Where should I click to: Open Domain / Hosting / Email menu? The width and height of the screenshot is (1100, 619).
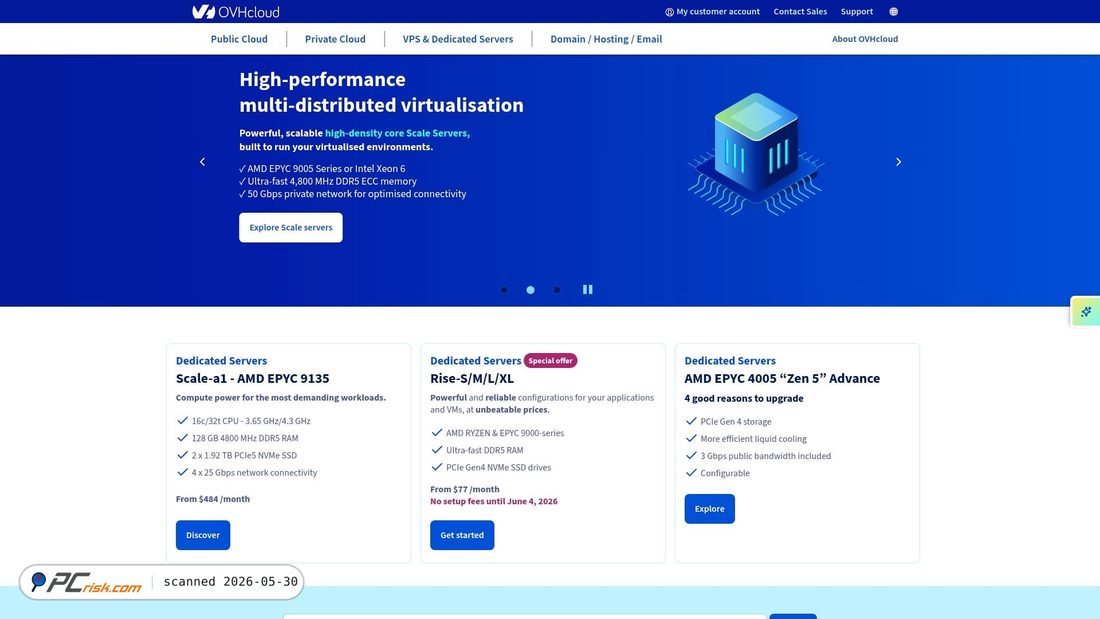click(x=606, y=39)
